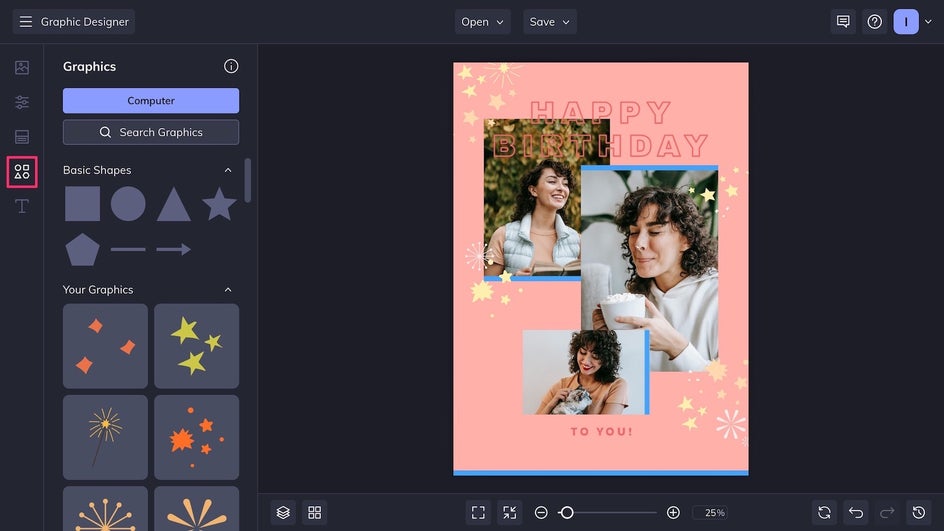Open the Image Manager sidebar tab
Screen dimensions: 944x531
click(x=22, y=67)
